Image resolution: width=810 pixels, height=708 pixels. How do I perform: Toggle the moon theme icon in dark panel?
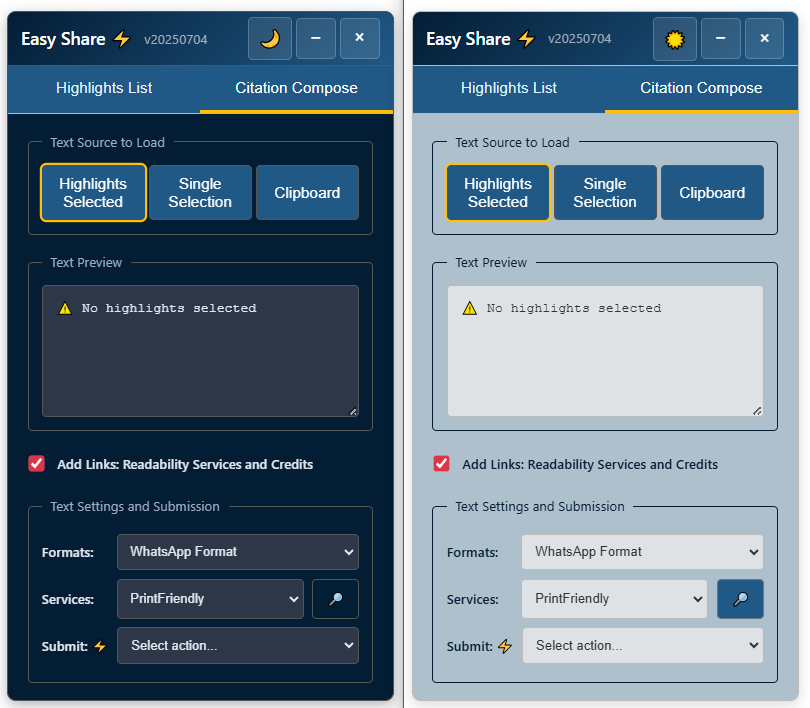pos(270,38)
